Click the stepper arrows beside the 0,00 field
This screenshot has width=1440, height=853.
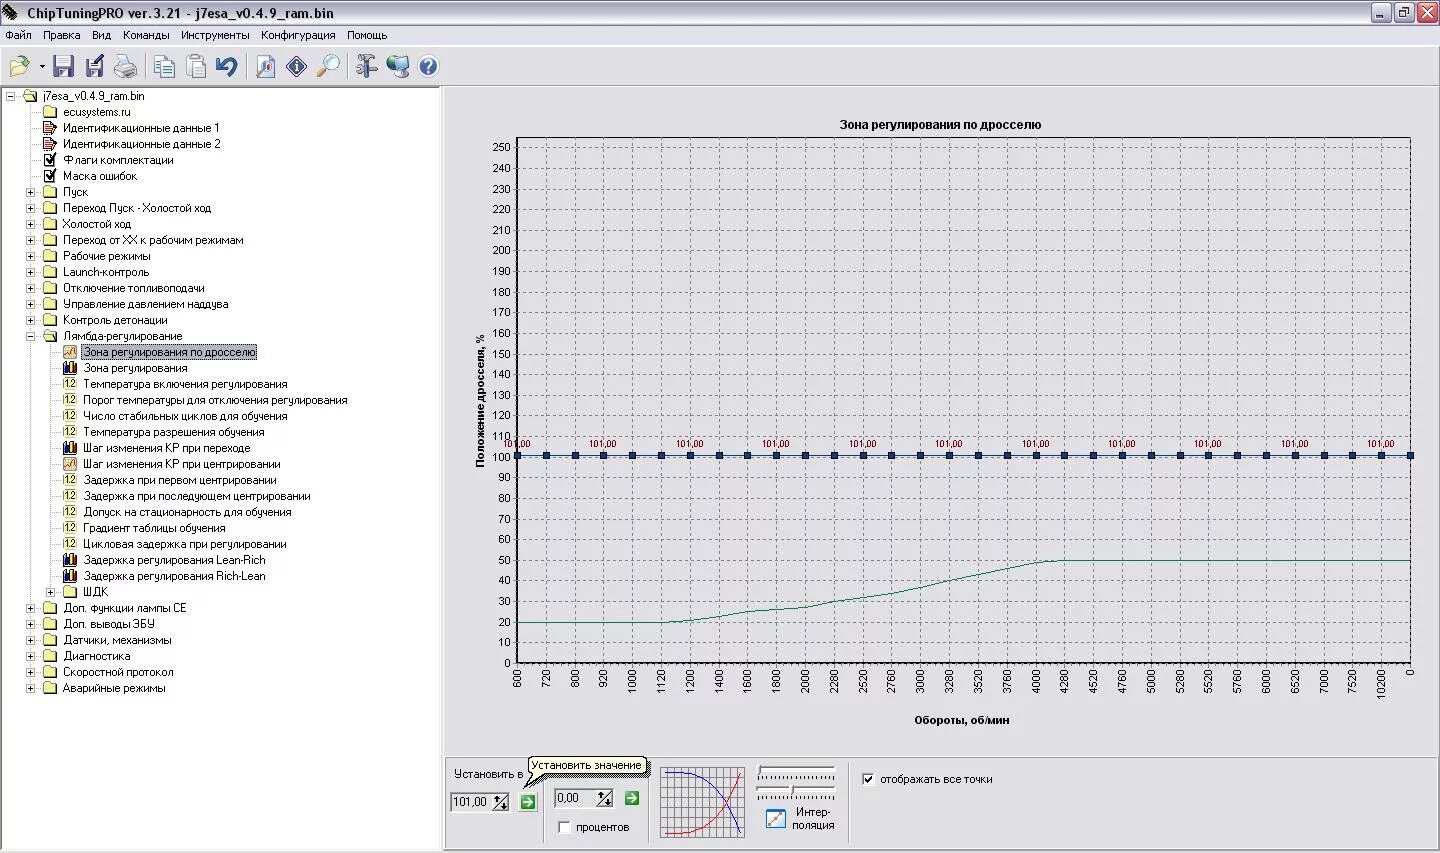click(x=604, y=798)
